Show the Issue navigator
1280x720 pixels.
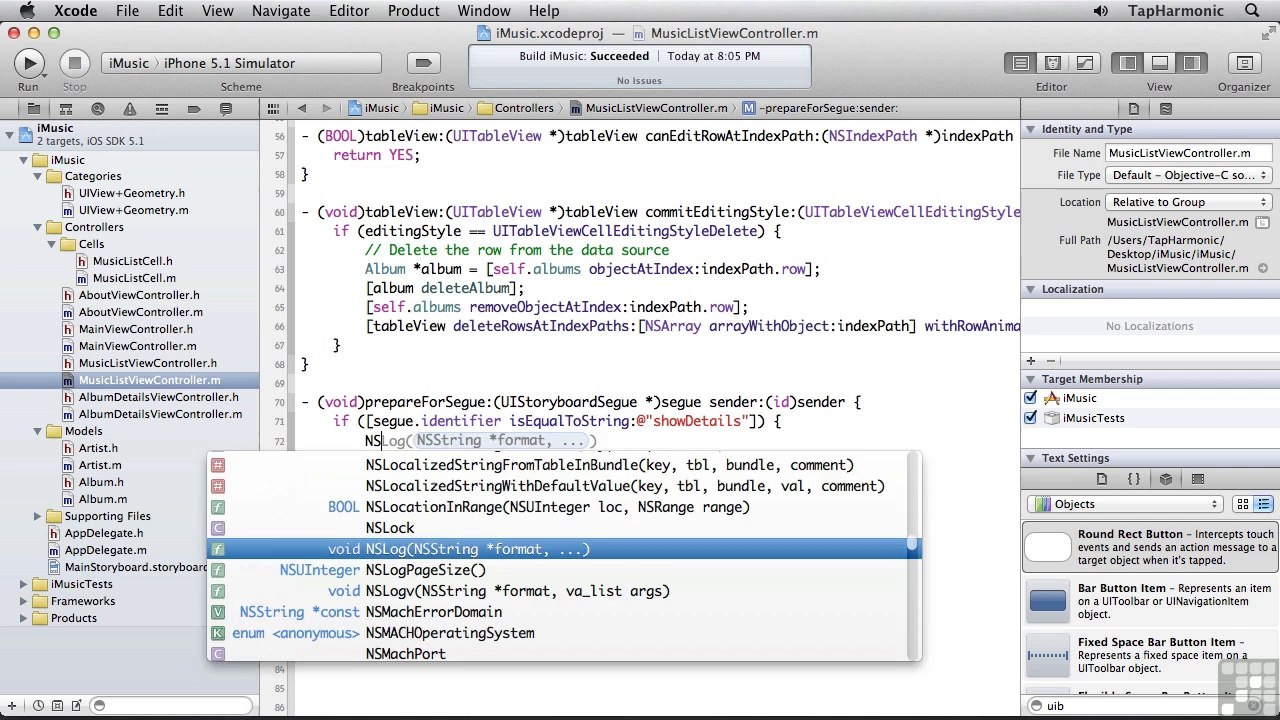pyautogui.click(x=129, y=108)
